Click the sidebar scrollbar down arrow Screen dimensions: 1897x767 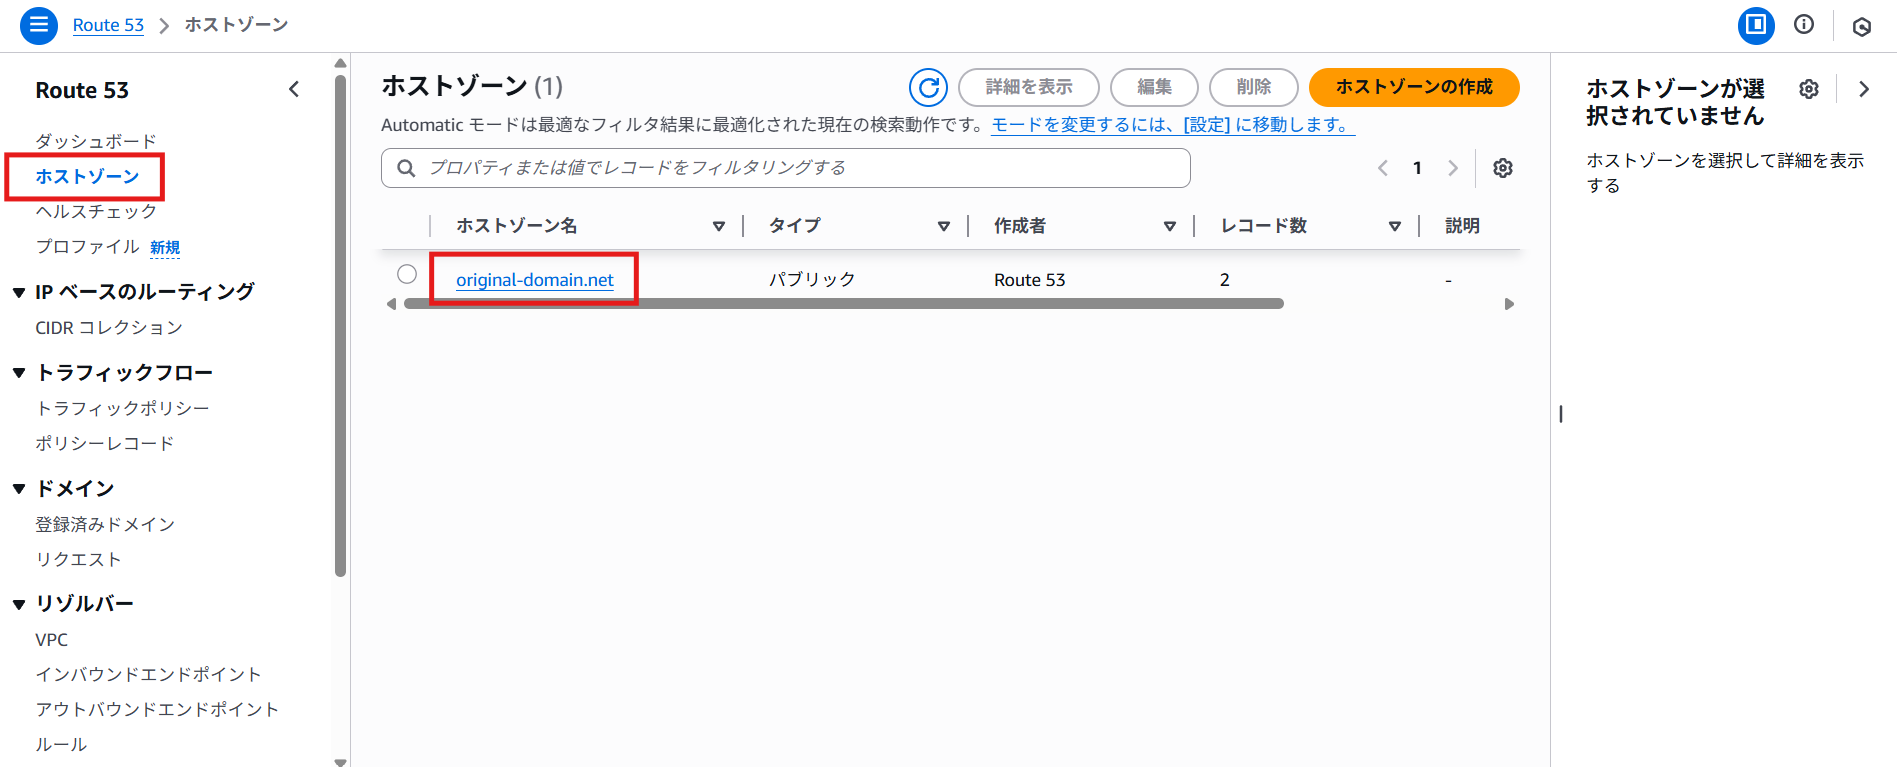click(x=340, y=761)
